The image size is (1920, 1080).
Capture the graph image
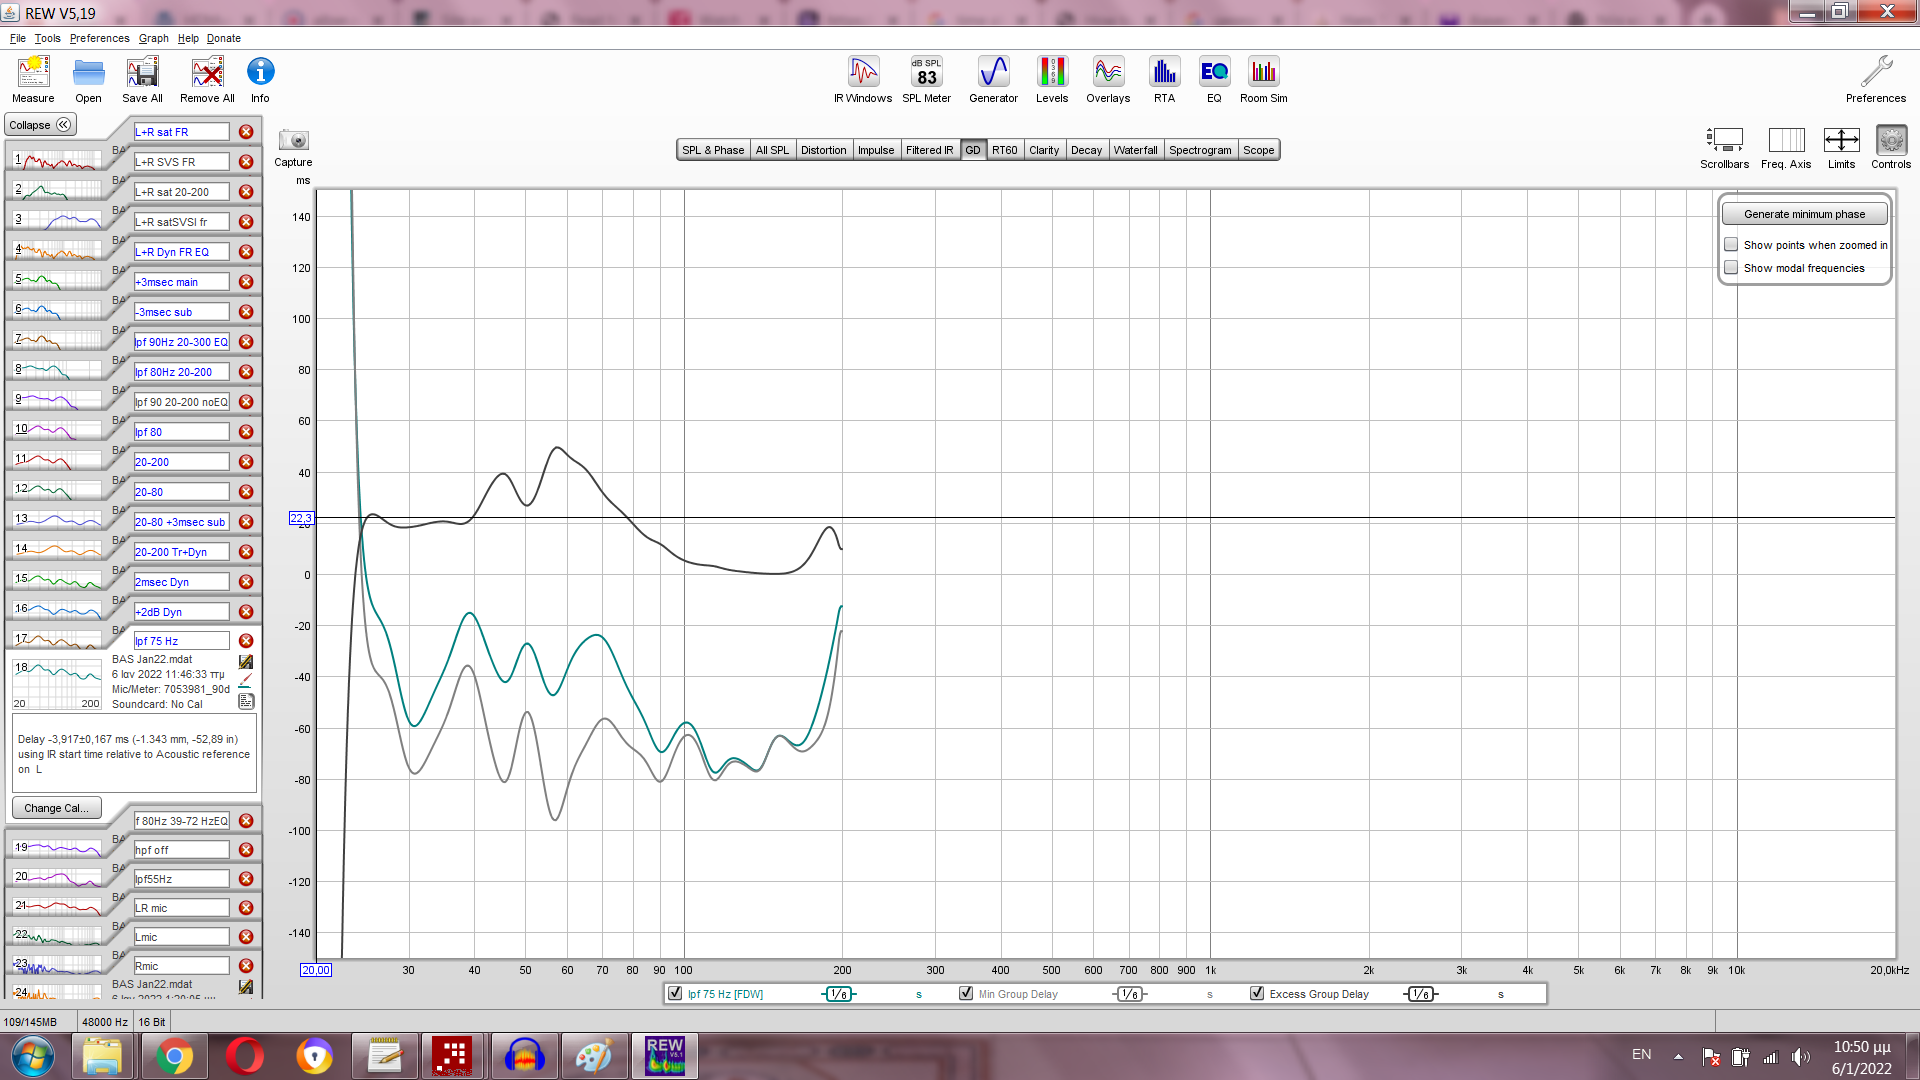tap(293, 147)
